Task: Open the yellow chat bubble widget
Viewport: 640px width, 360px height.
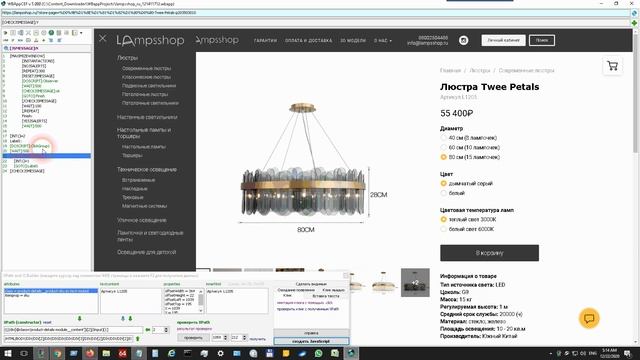Action: (x=589, y=318)
